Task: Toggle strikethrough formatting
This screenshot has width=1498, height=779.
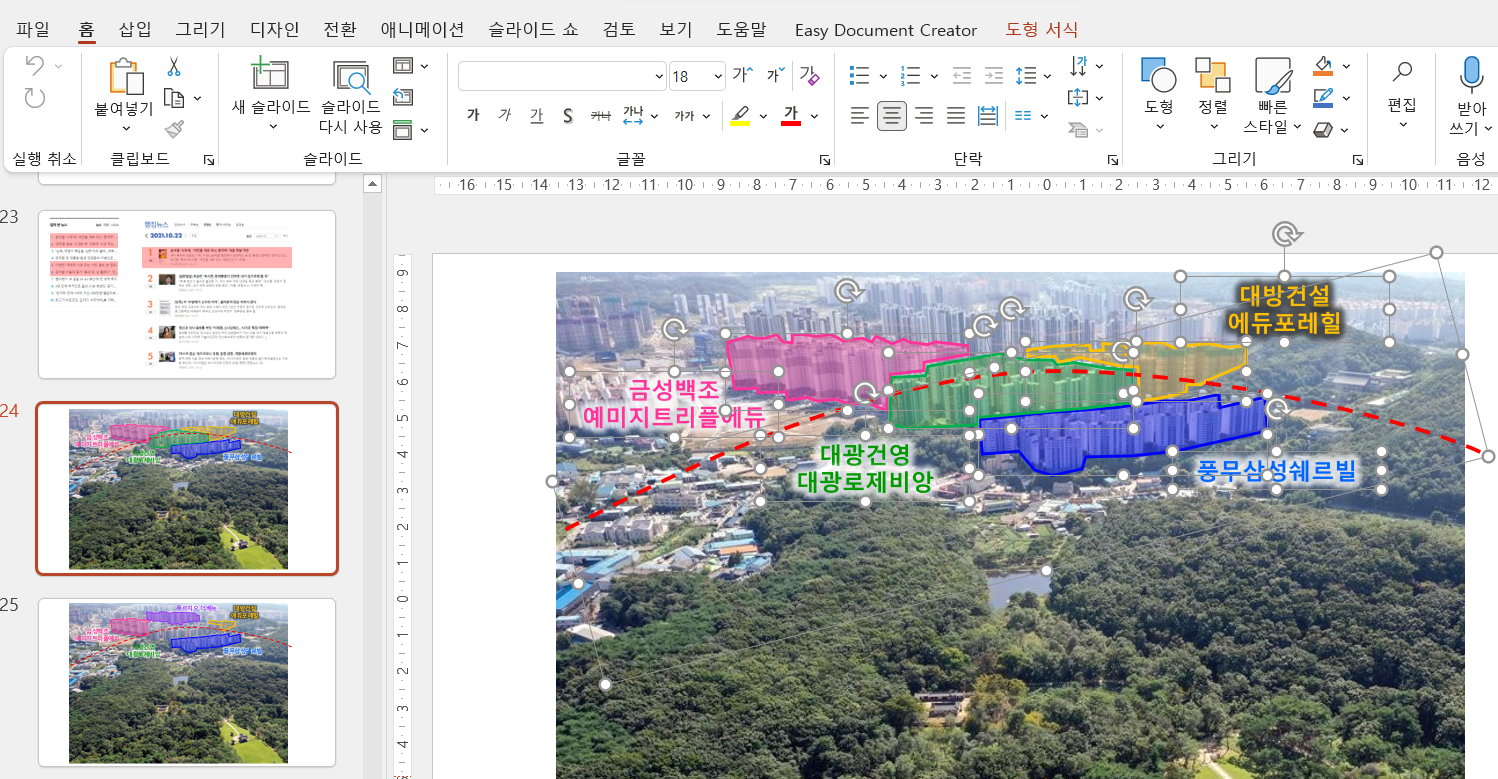Action: (x=600, y=116)
